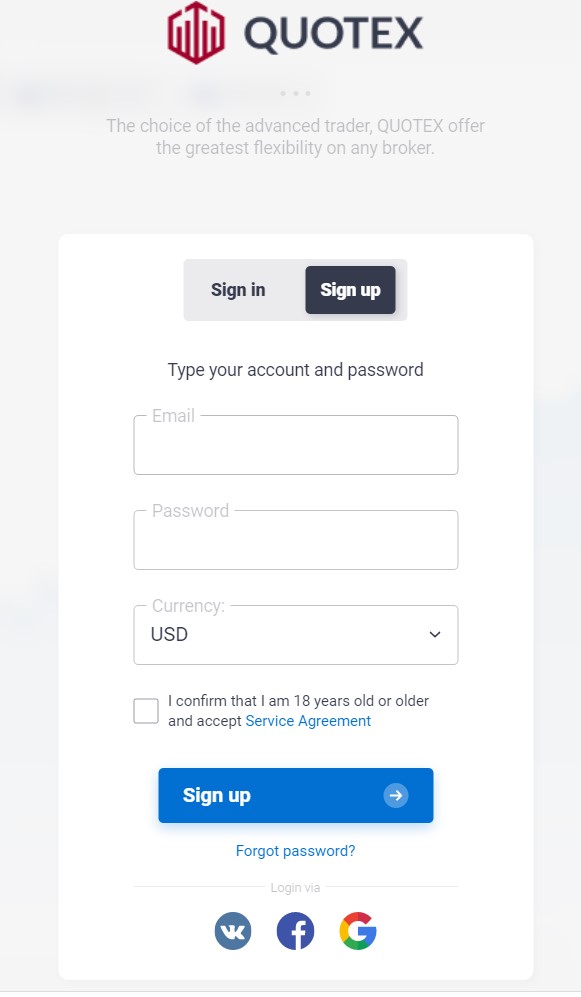581x997 pixels.
Task: Tick the 18 years old confirmation checkbox
Action: pyautogui.click(x=146, y=711)
